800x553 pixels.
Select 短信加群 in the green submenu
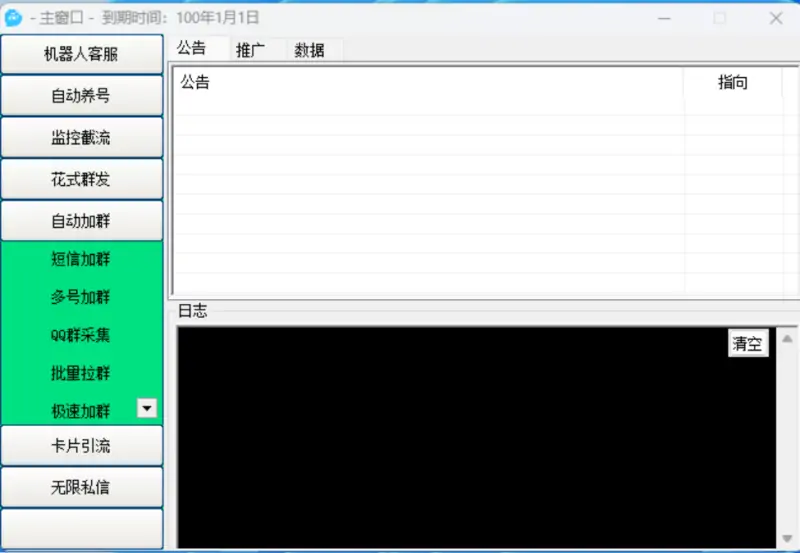81,260
